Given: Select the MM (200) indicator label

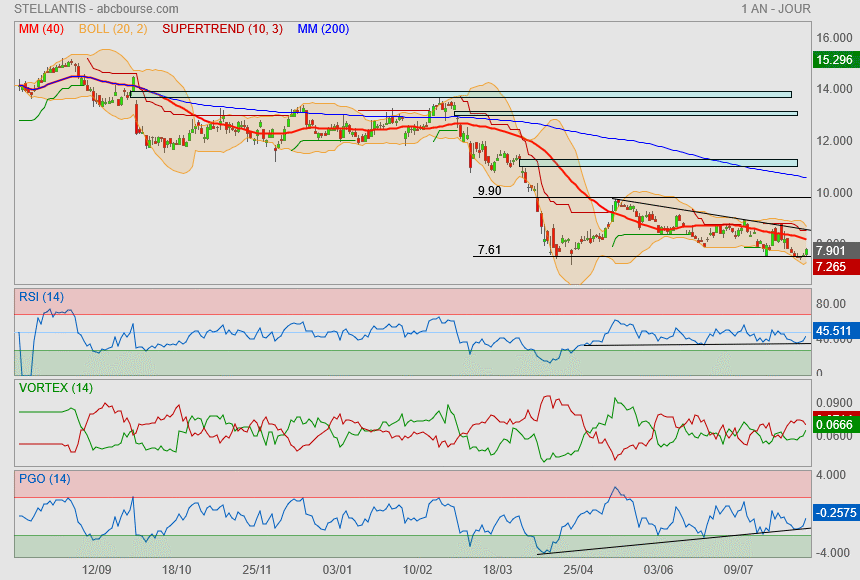Looking at the screenshot, I should [x=323, y=29].
